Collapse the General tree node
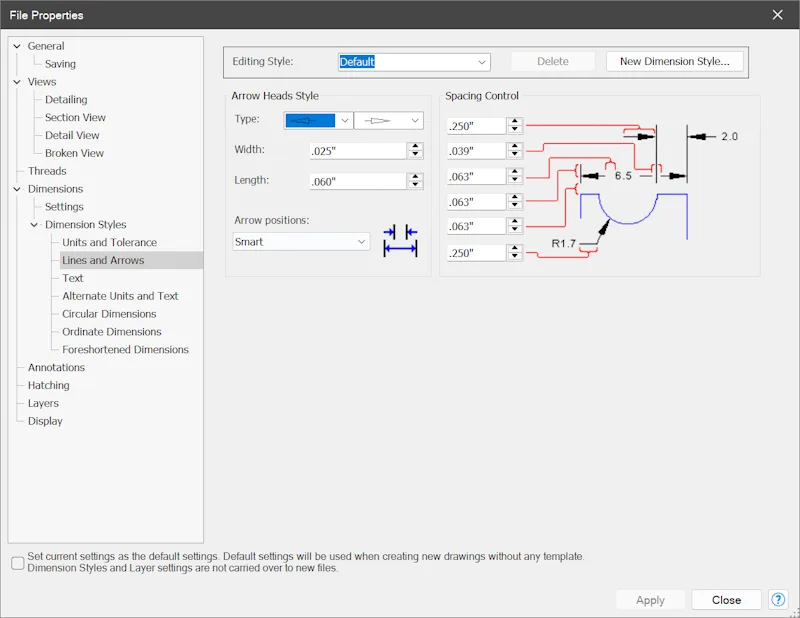 pyautogui.click(x=17, y=46)
